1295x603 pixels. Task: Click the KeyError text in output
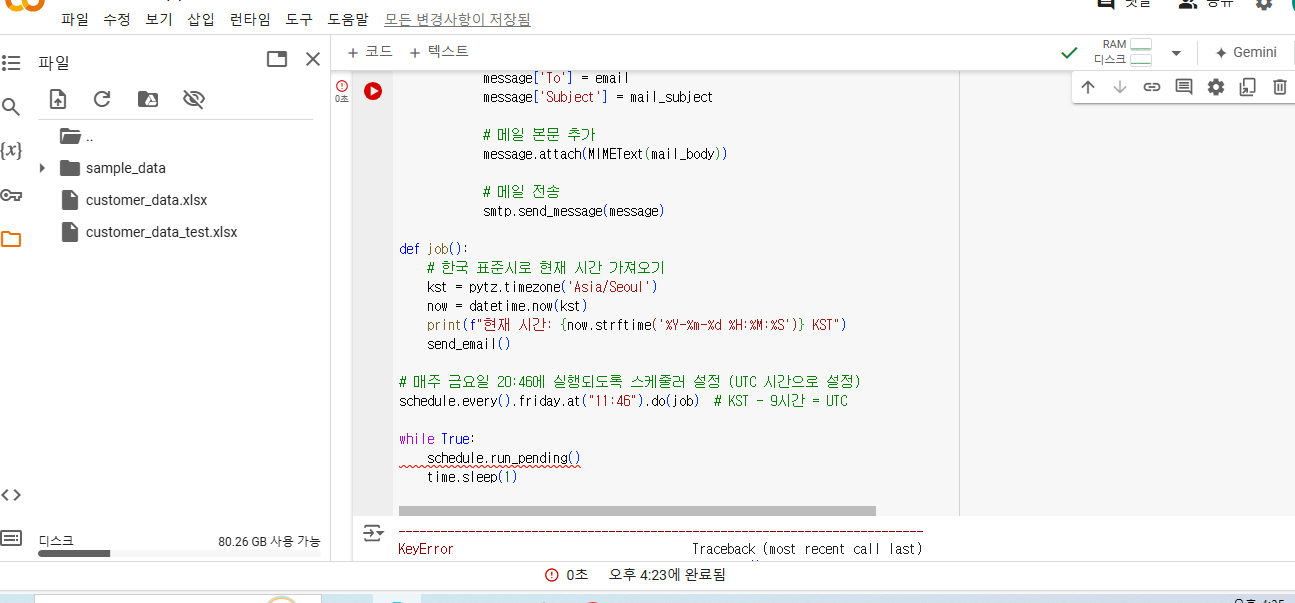(x=426, y=549)
